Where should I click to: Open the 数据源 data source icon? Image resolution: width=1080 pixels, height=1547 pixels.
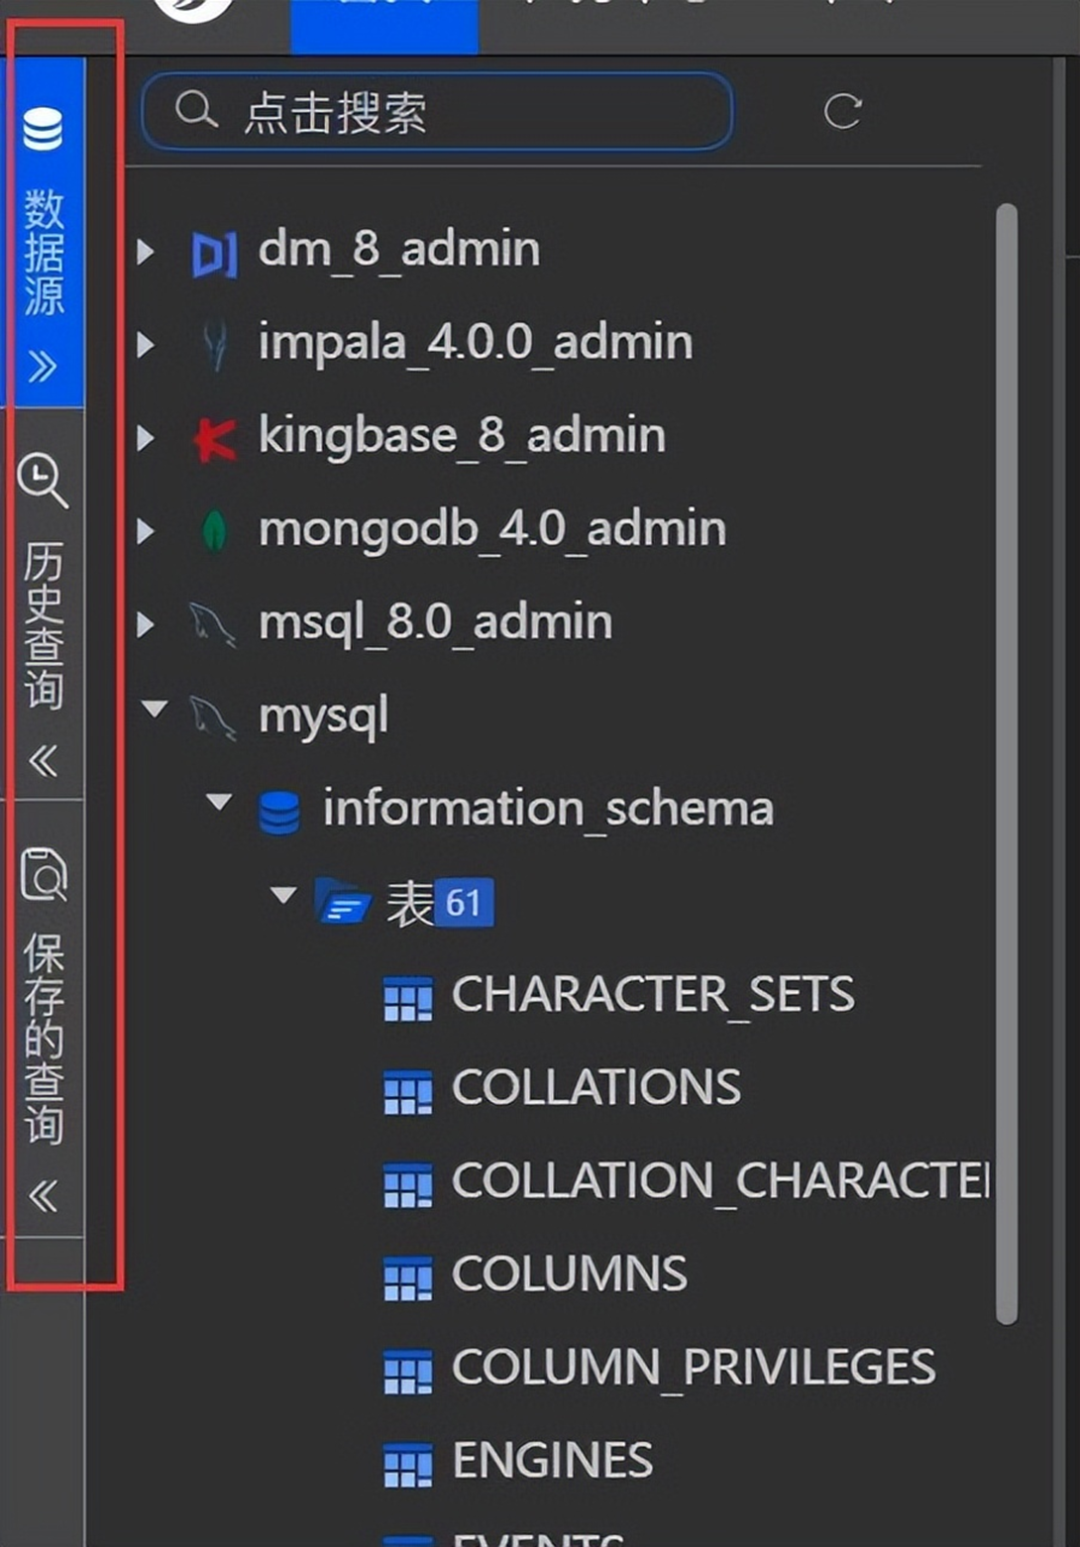pyautogui.click(x=43, y=128)
